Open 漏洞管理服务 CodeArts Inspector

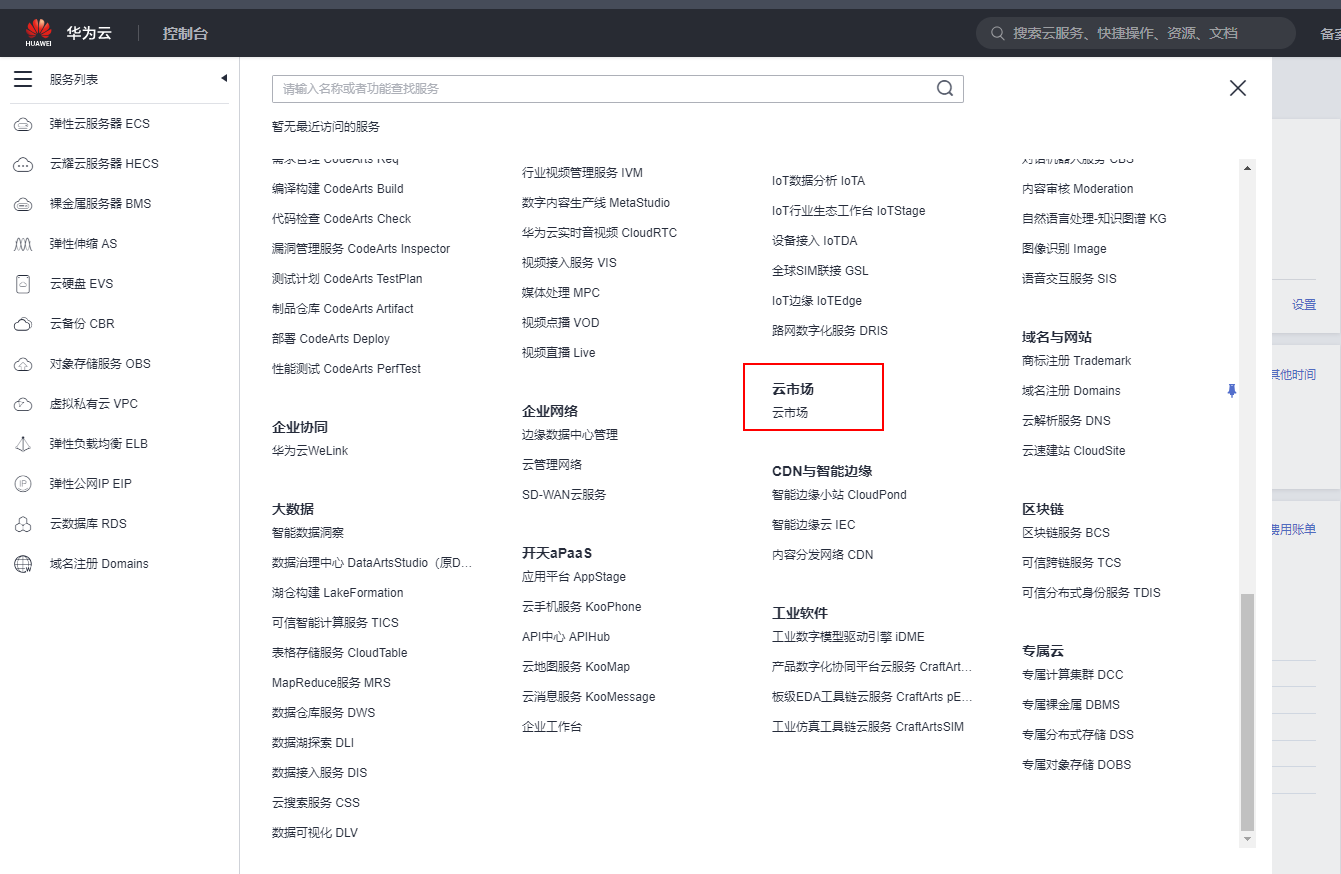(x=361, y=249)
